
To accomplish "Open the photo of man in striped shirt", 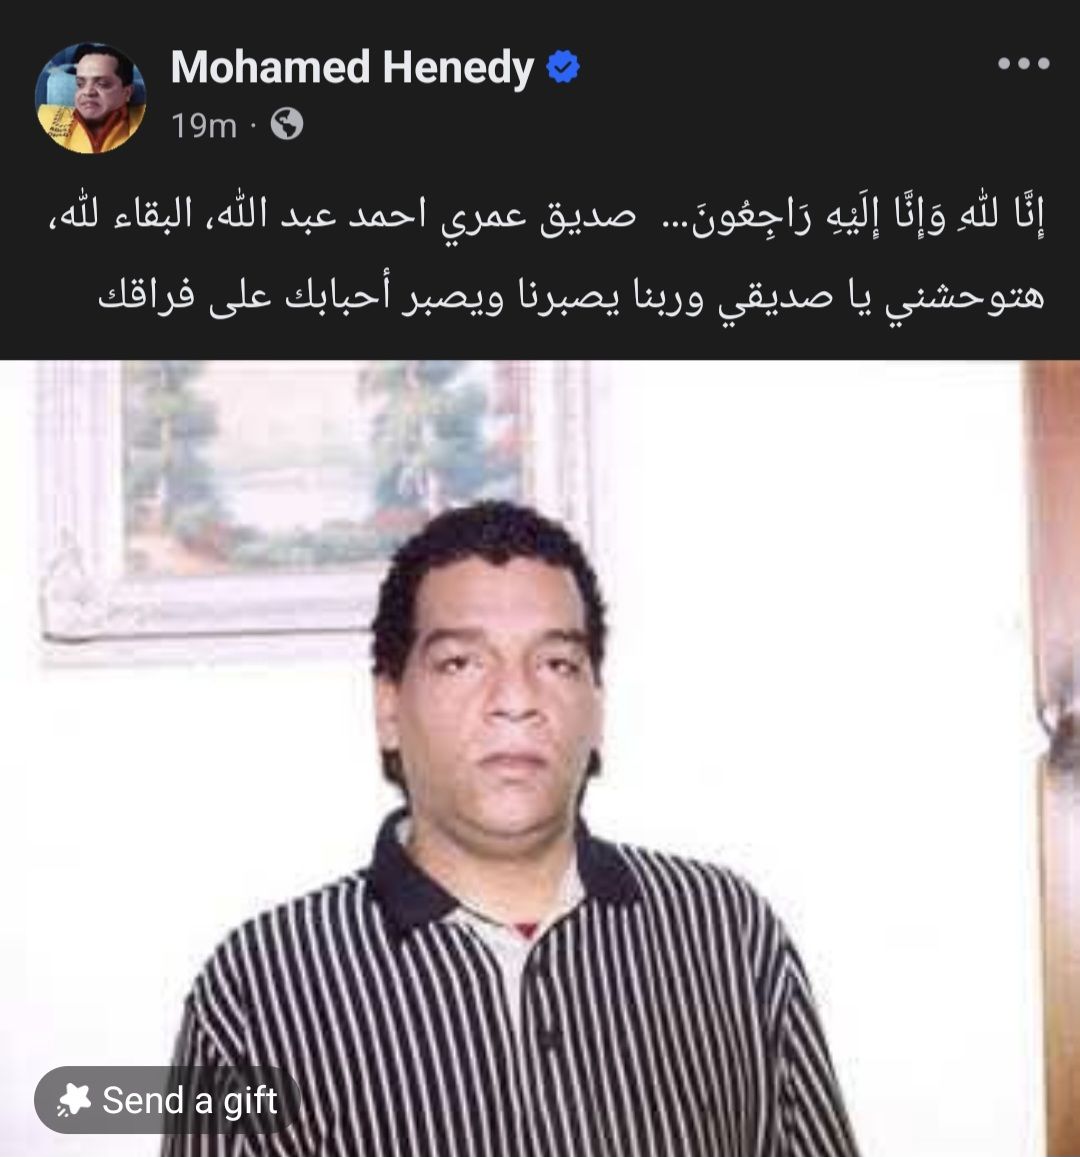I will tap(540, 759).
